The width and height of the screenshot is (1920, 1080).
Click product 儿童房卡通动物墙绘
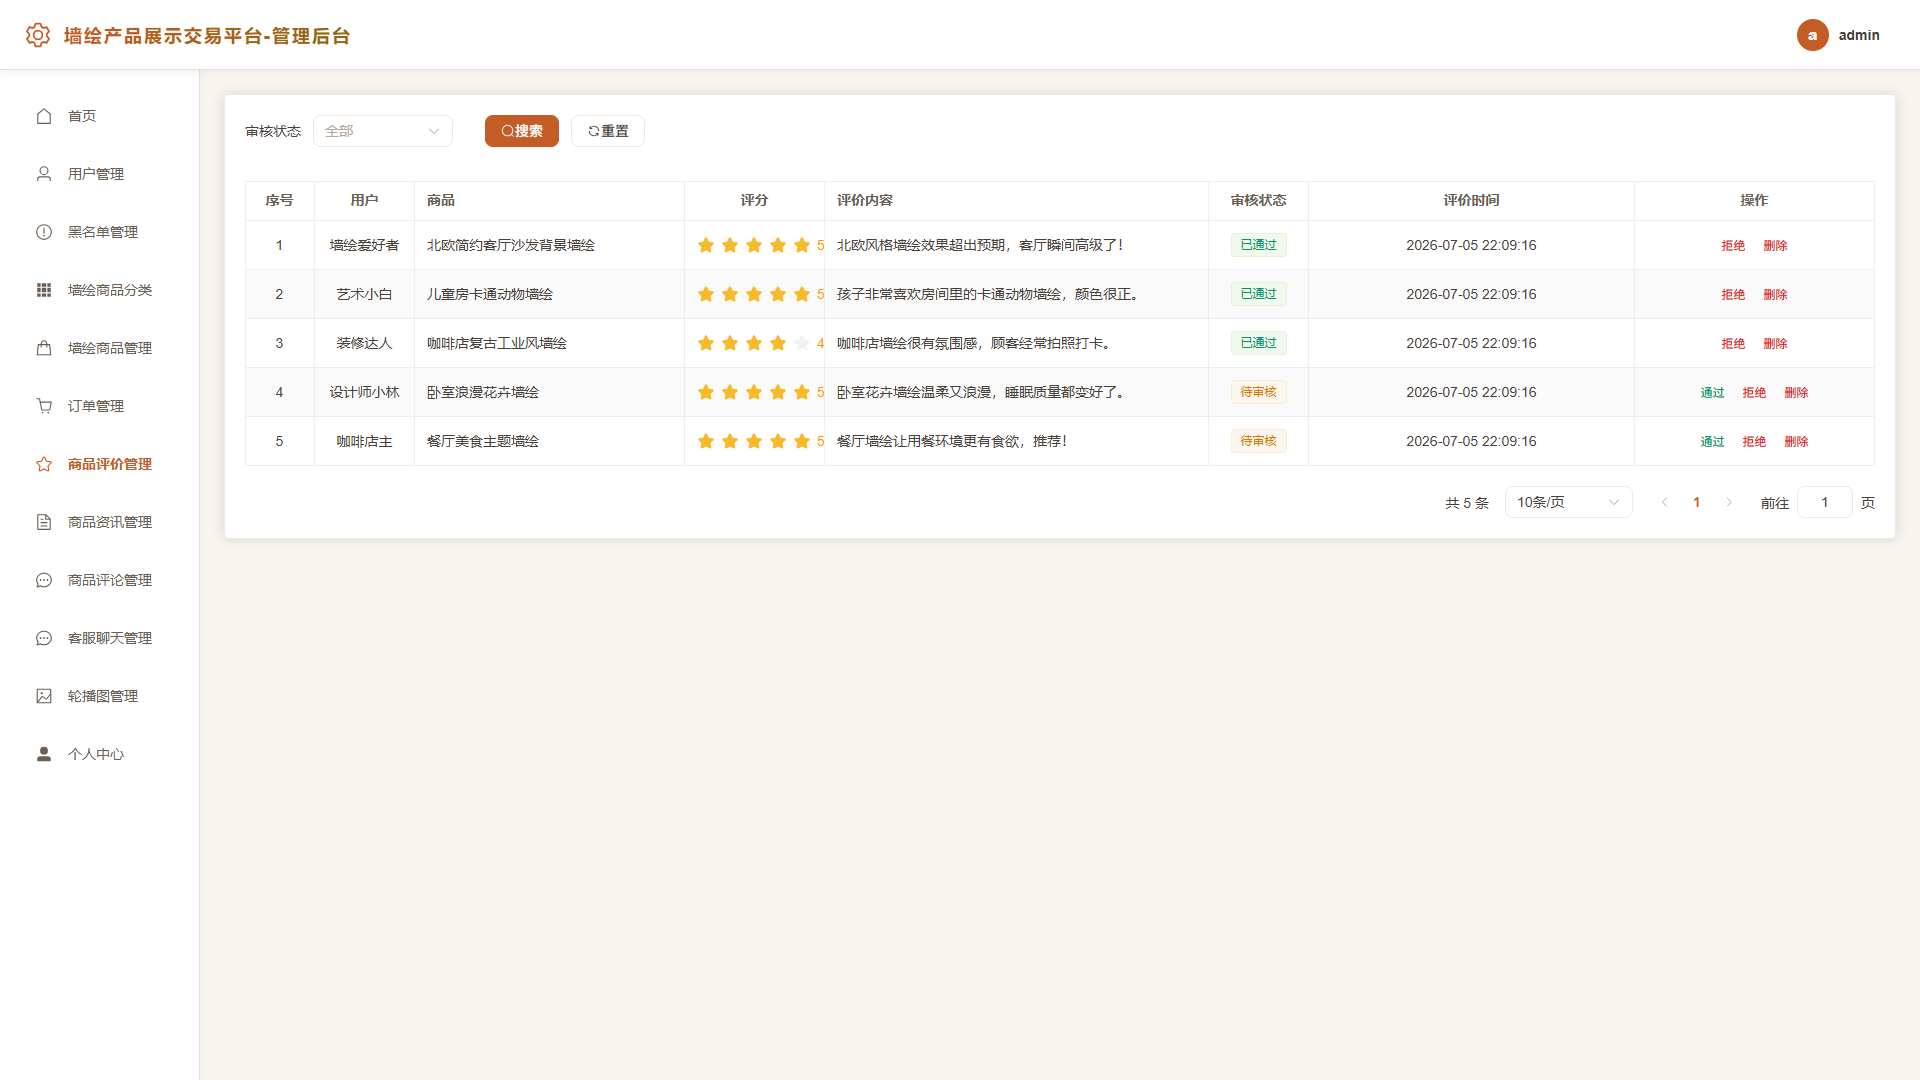pyautogui.click(x=490, y=294)
